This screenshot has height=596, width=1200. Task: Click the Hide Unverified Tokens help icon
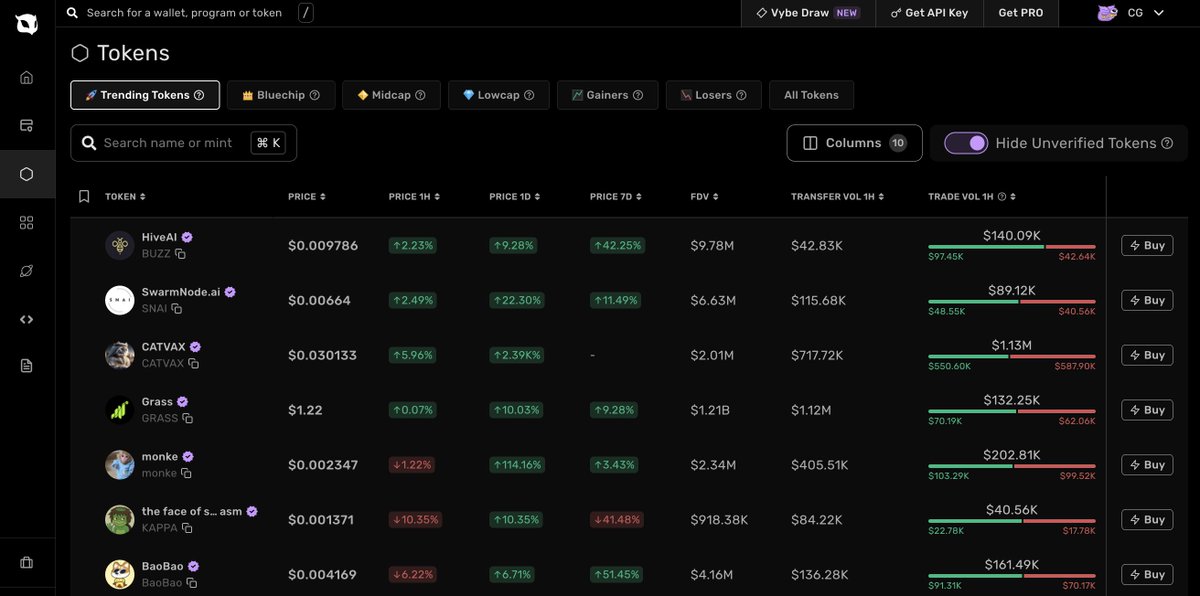pos(1166,144)
